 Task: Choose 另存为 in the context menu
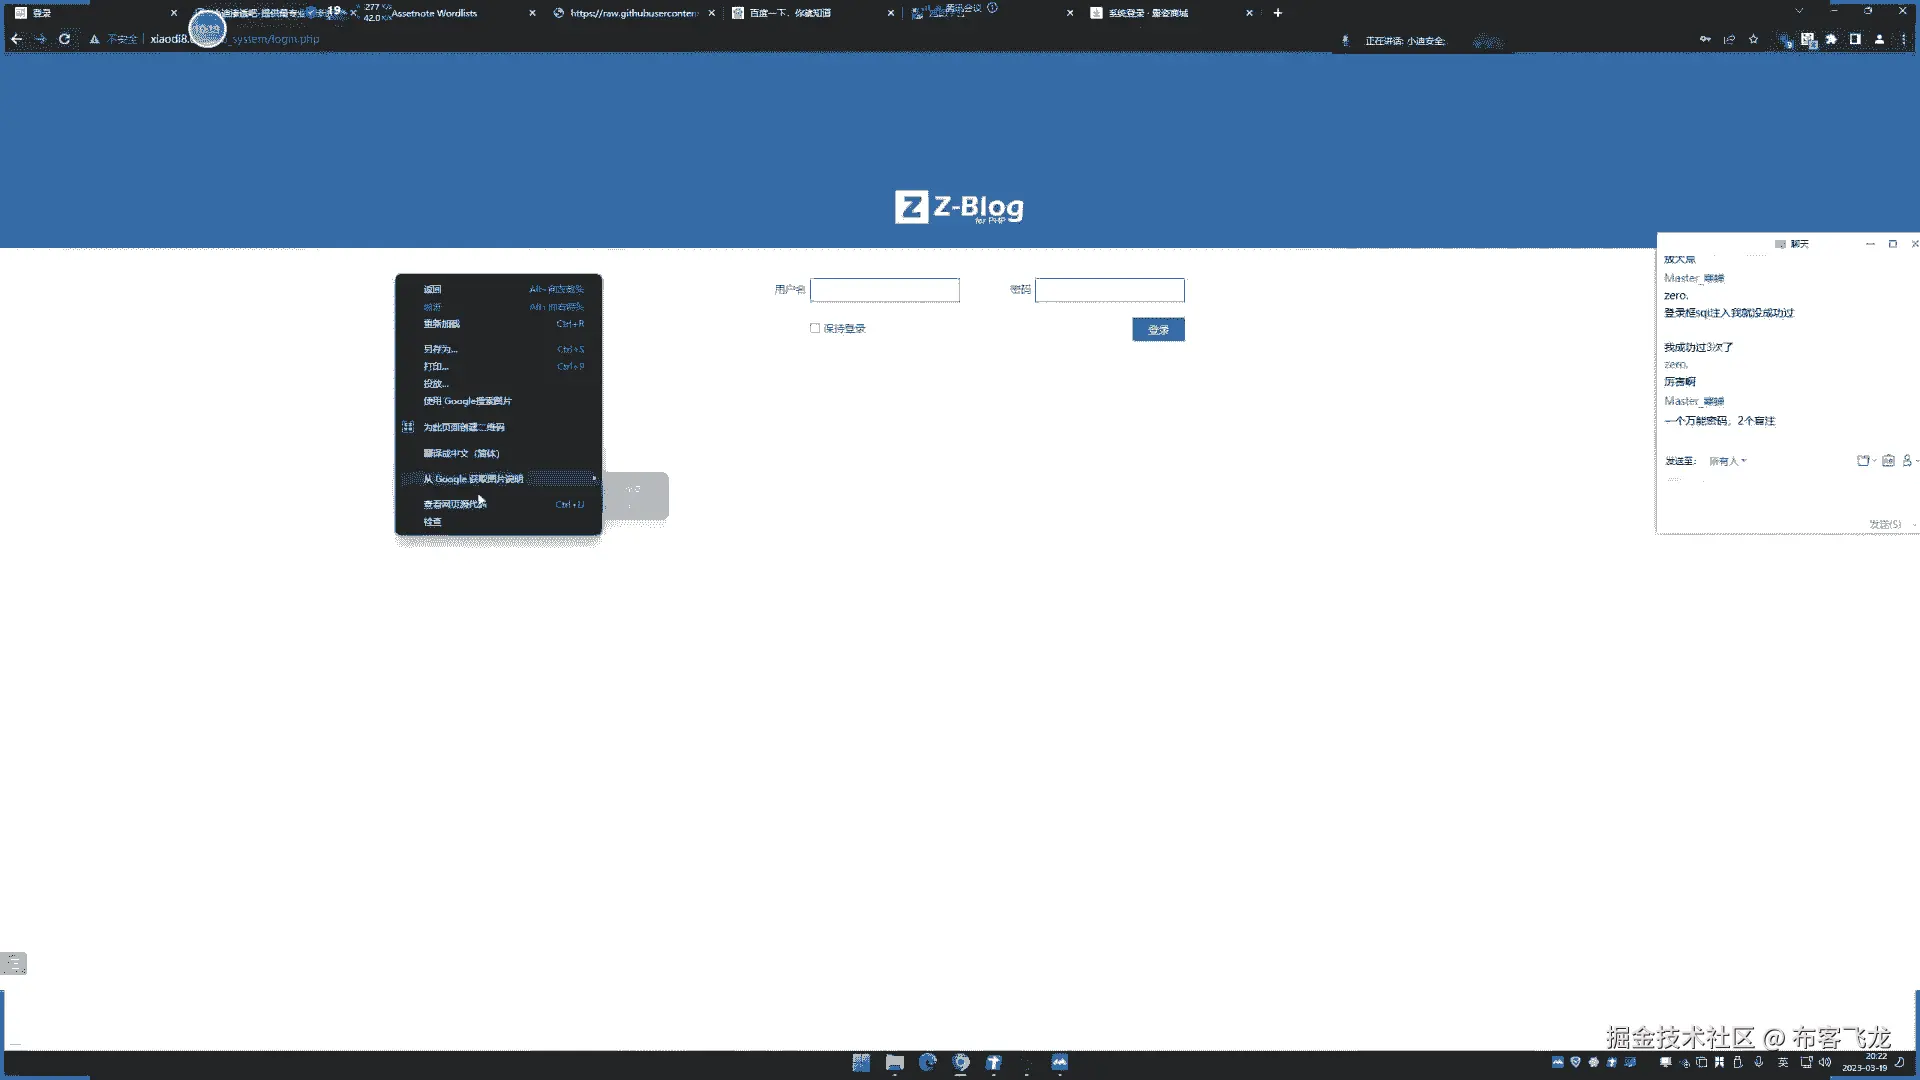point(440,349)
